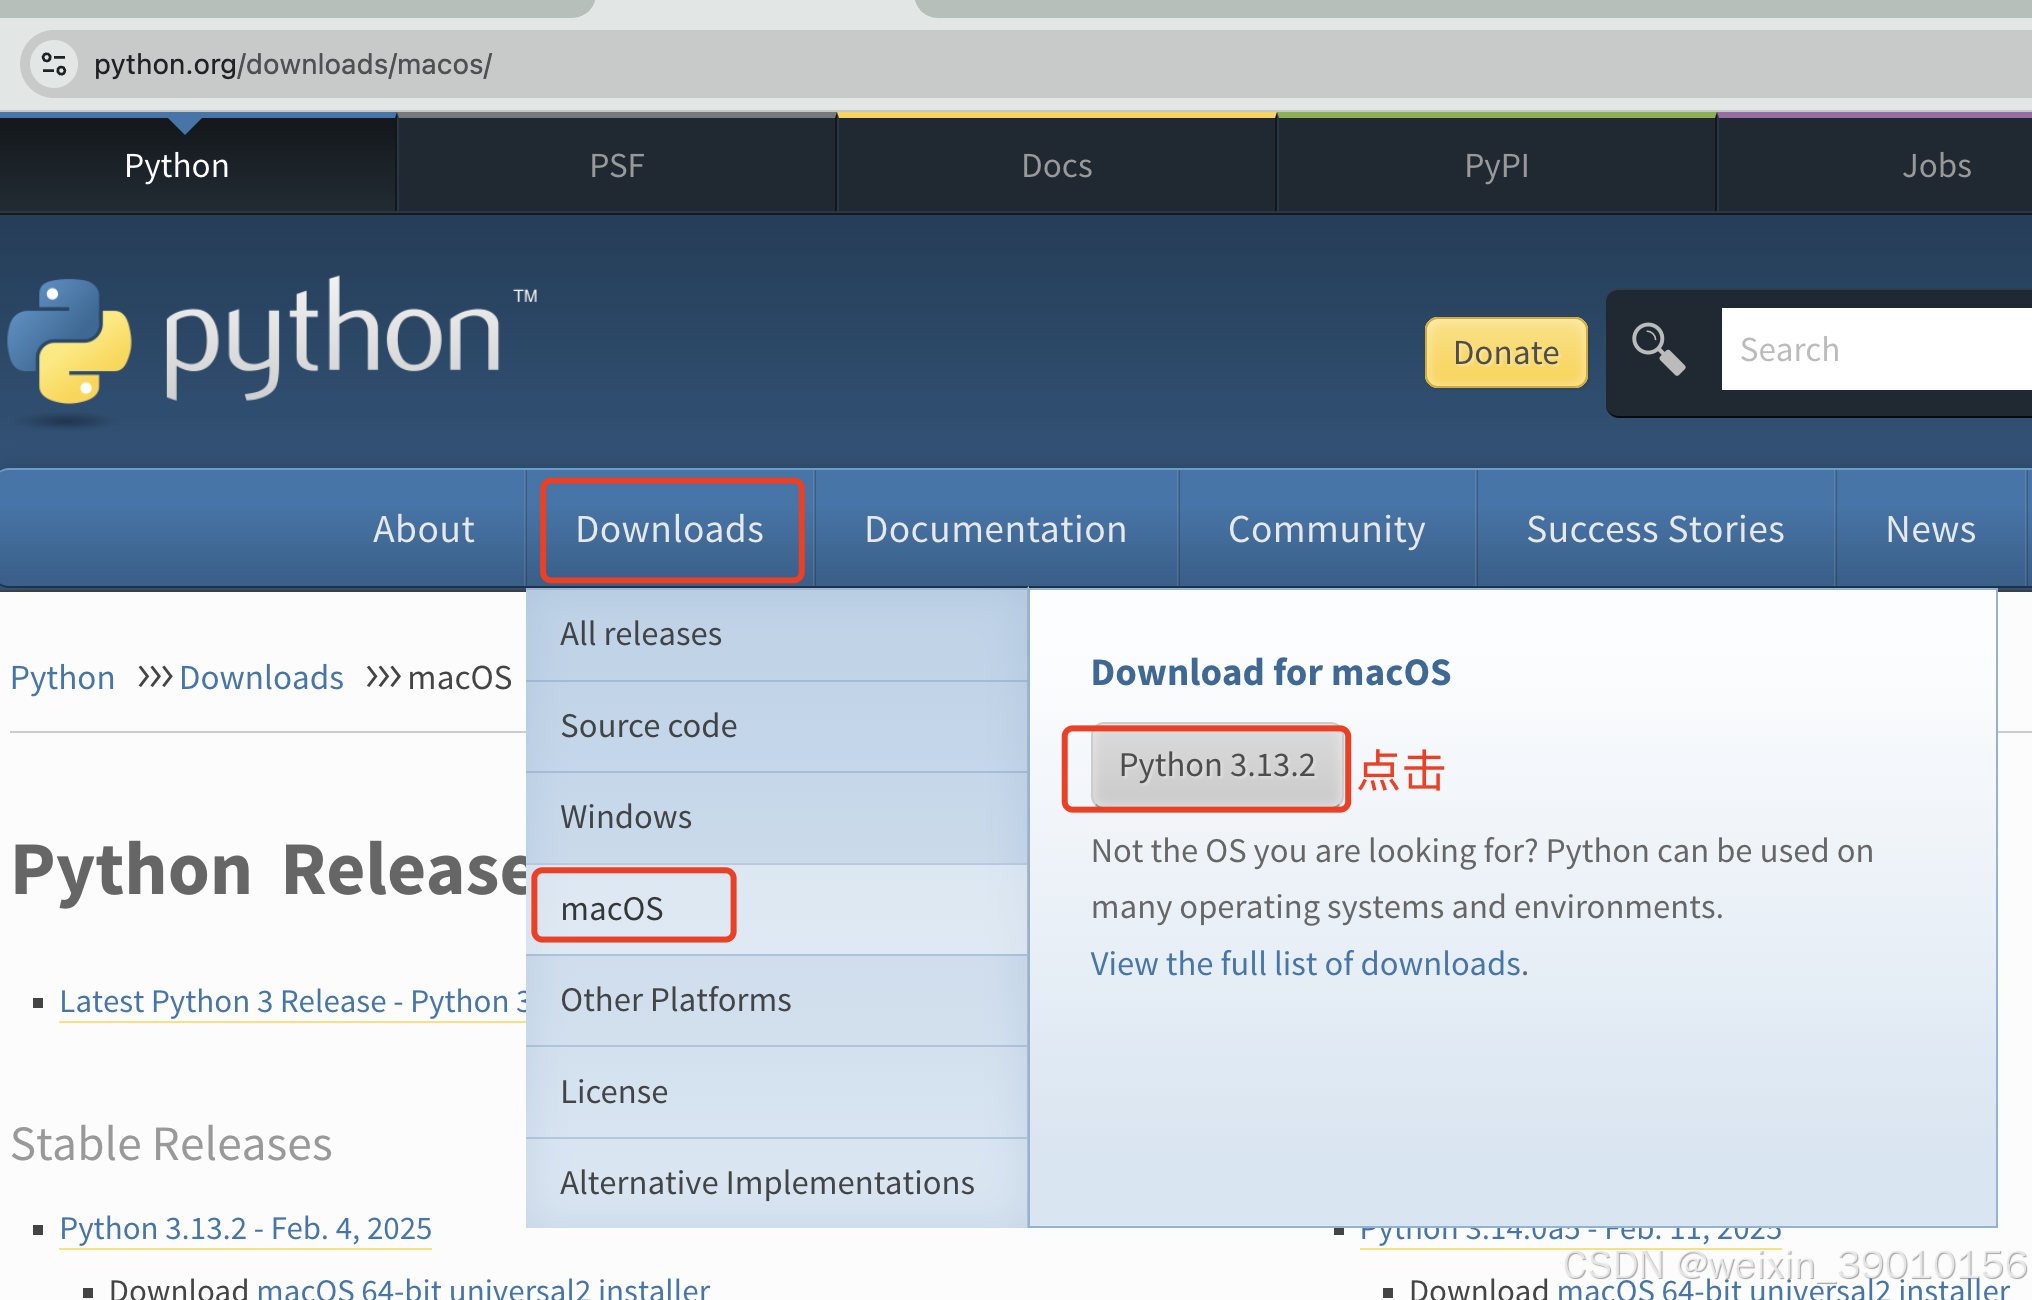Choose All releases in the dropdown
The image size is (2032, 1300).
tap(640, 633)
